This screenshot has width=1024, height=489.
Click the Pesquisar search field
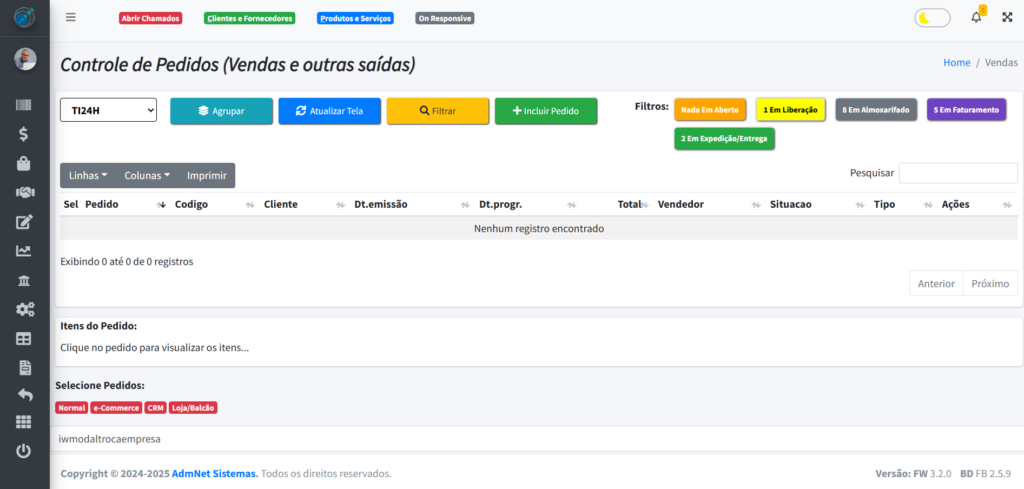957,173
